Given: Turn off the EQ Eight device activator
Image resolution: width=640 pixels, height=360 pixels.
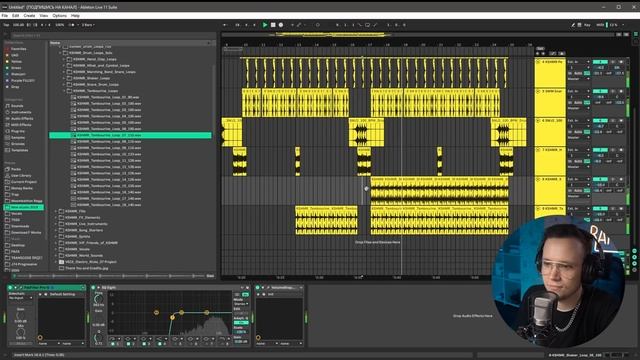Looking at the screenshot, I should [93, 288].
